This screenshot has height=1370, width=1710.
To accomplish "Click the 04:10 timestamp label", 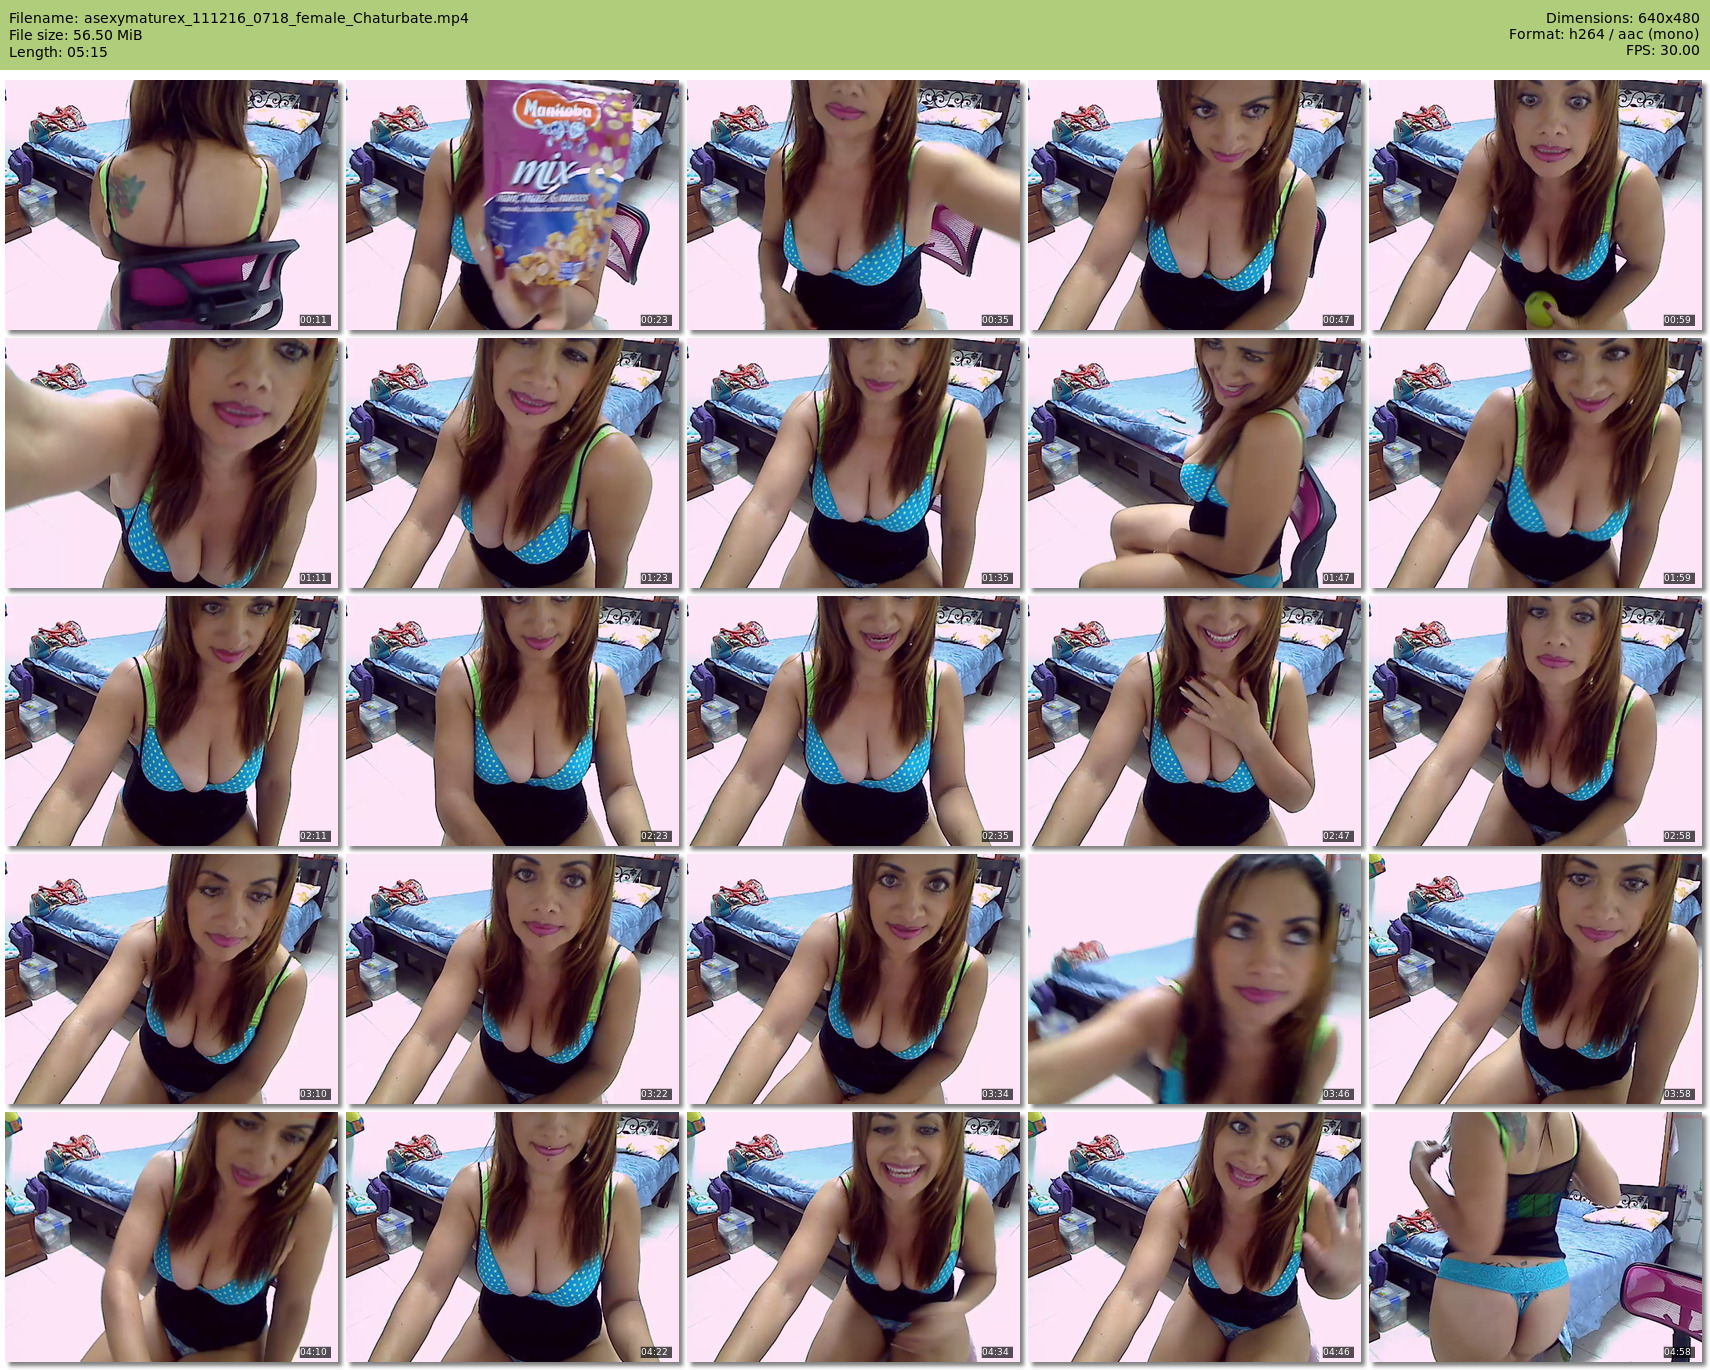I will coord(314,1352).
